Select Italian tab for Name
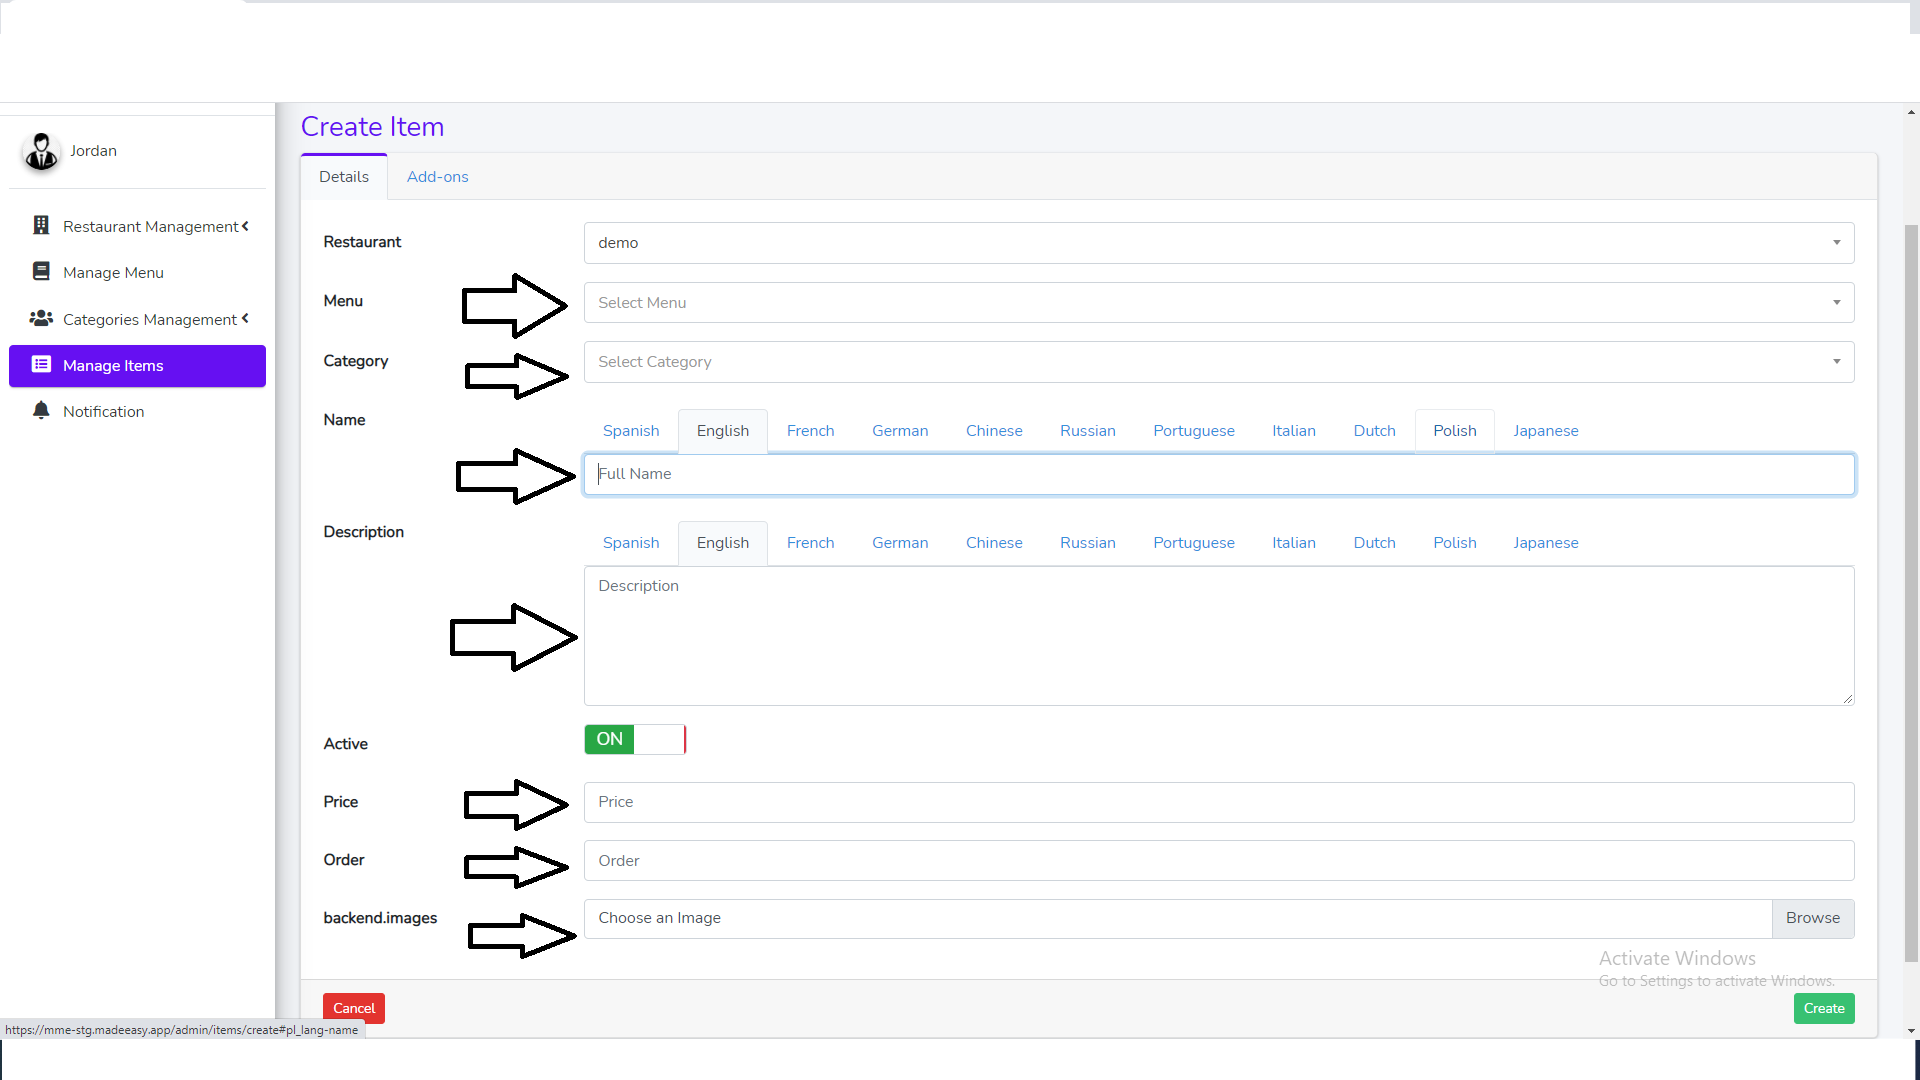The image size is (1920, 1080). tap(1294, 431)
